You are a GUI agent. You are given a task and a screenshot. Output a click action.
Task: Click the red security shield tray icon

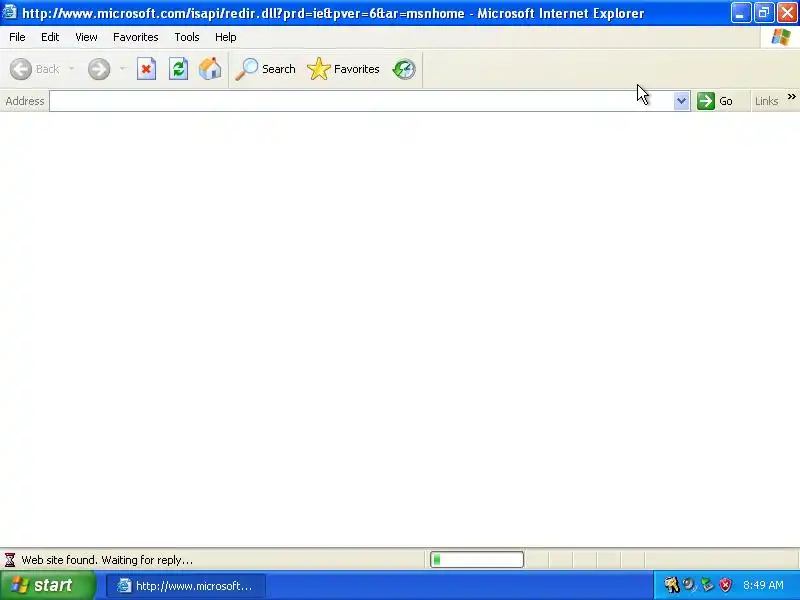725,585
